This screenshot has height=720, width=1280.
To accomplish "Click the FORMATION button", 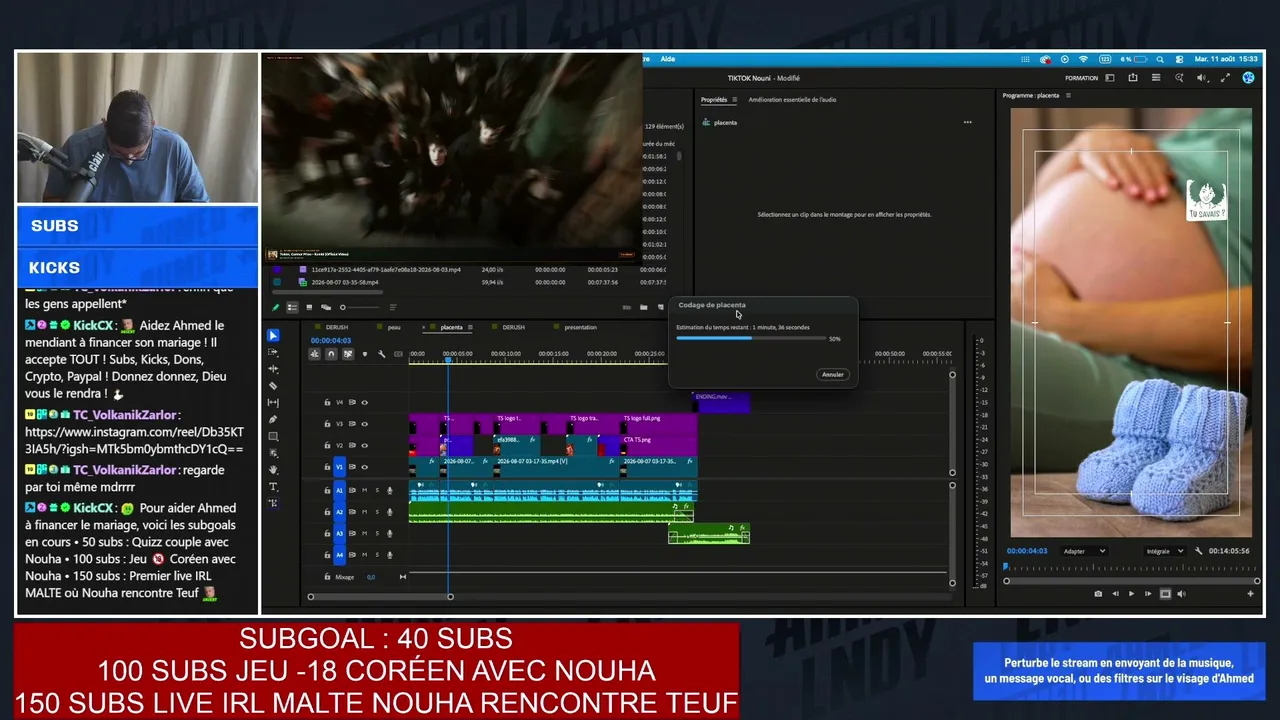I will (x=1081, y=78).
